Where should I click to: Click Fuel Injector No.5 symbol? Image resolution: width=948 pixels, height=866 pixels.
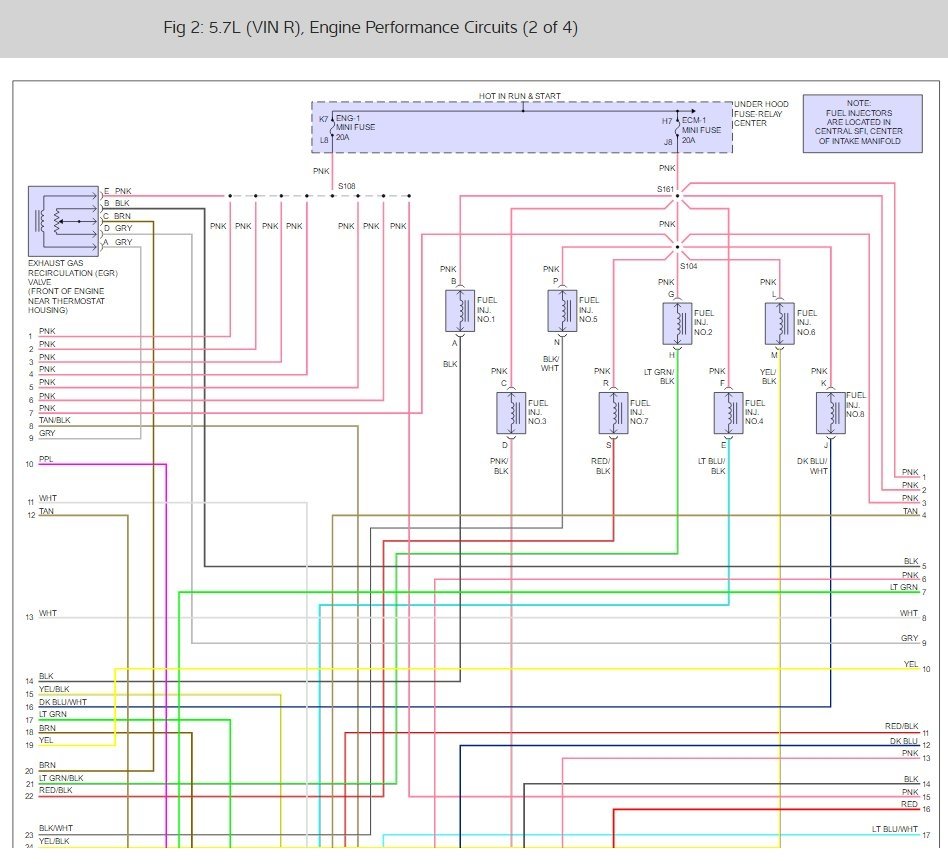point(562,311)
